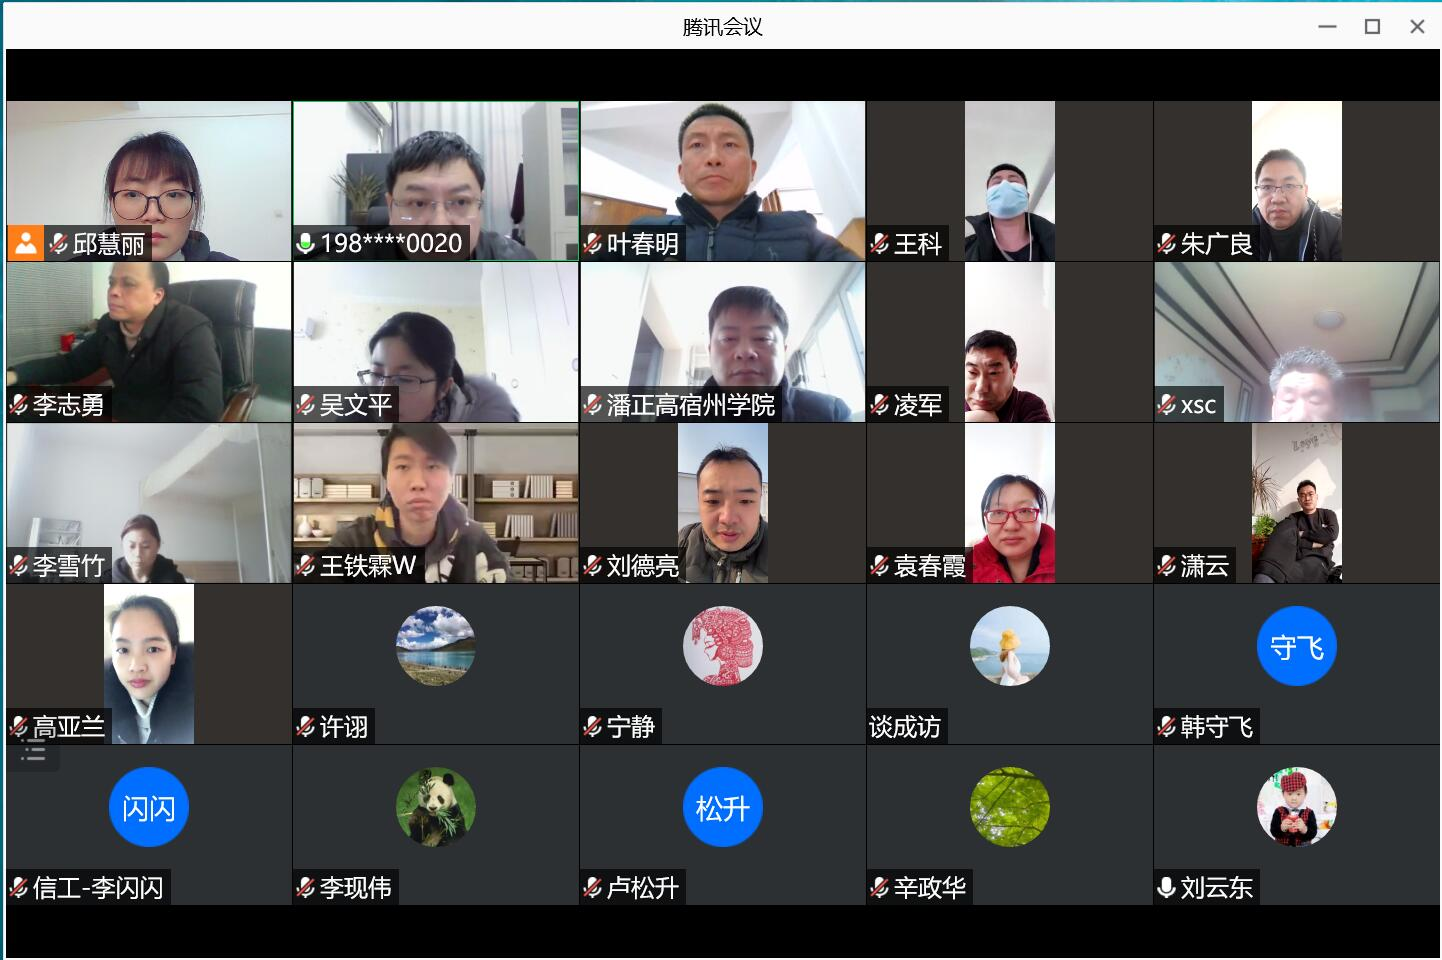Click the blue 松升 avatar circle
This screenshot has width=1442, height=960.
(x=722, y=808)
